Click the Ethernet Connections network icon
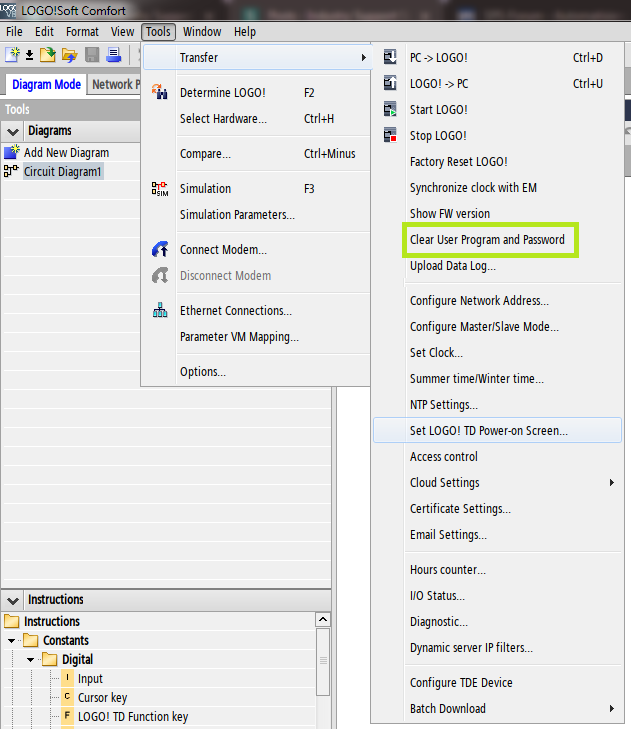 [160, 310]
